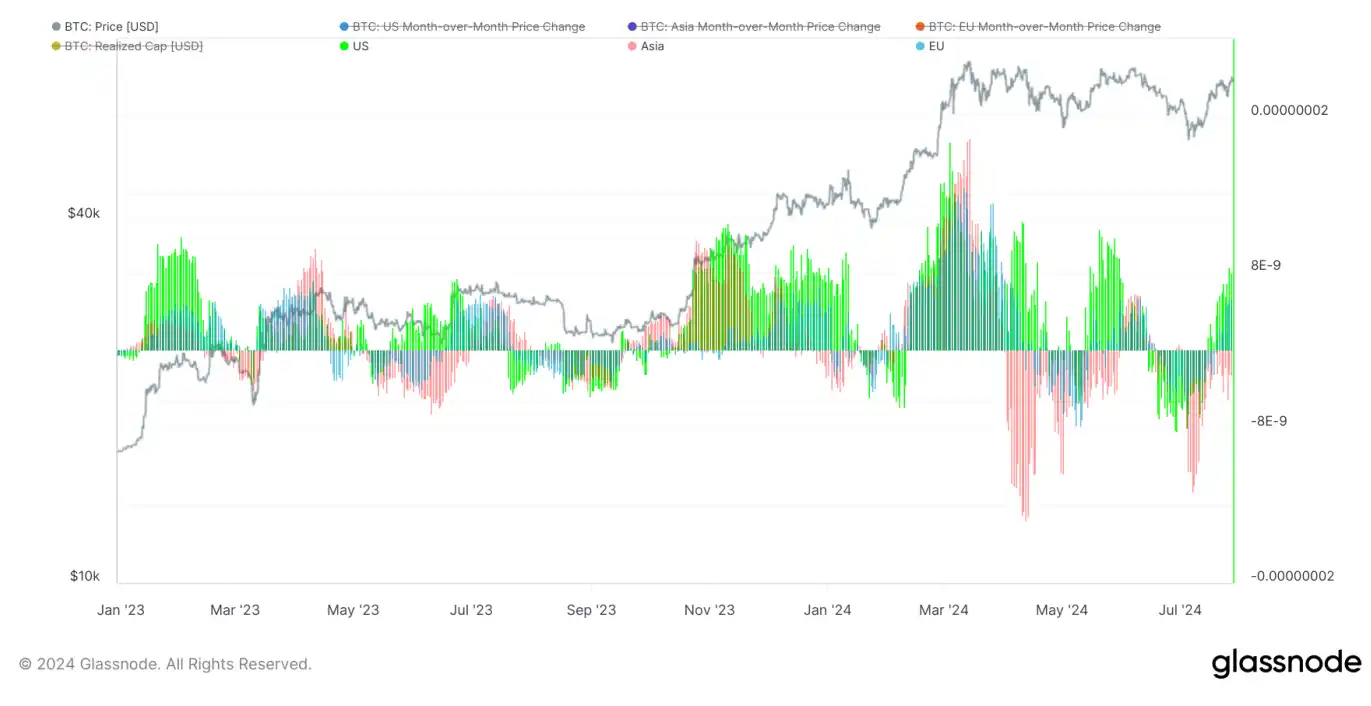Enable BTC: EU Month-over-Month Price Change label
Screen dimensions: 1371x706
point(1045,27)
